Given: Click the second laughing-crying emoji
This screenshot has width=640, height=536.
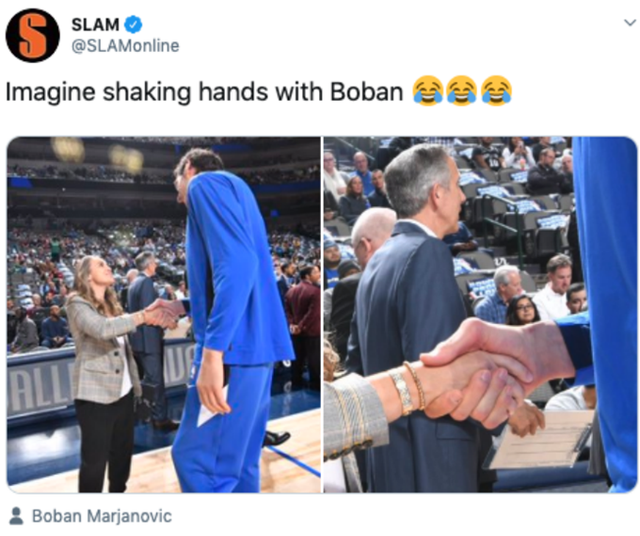Looking at the screenshot, I should click(x=462, y=91).
